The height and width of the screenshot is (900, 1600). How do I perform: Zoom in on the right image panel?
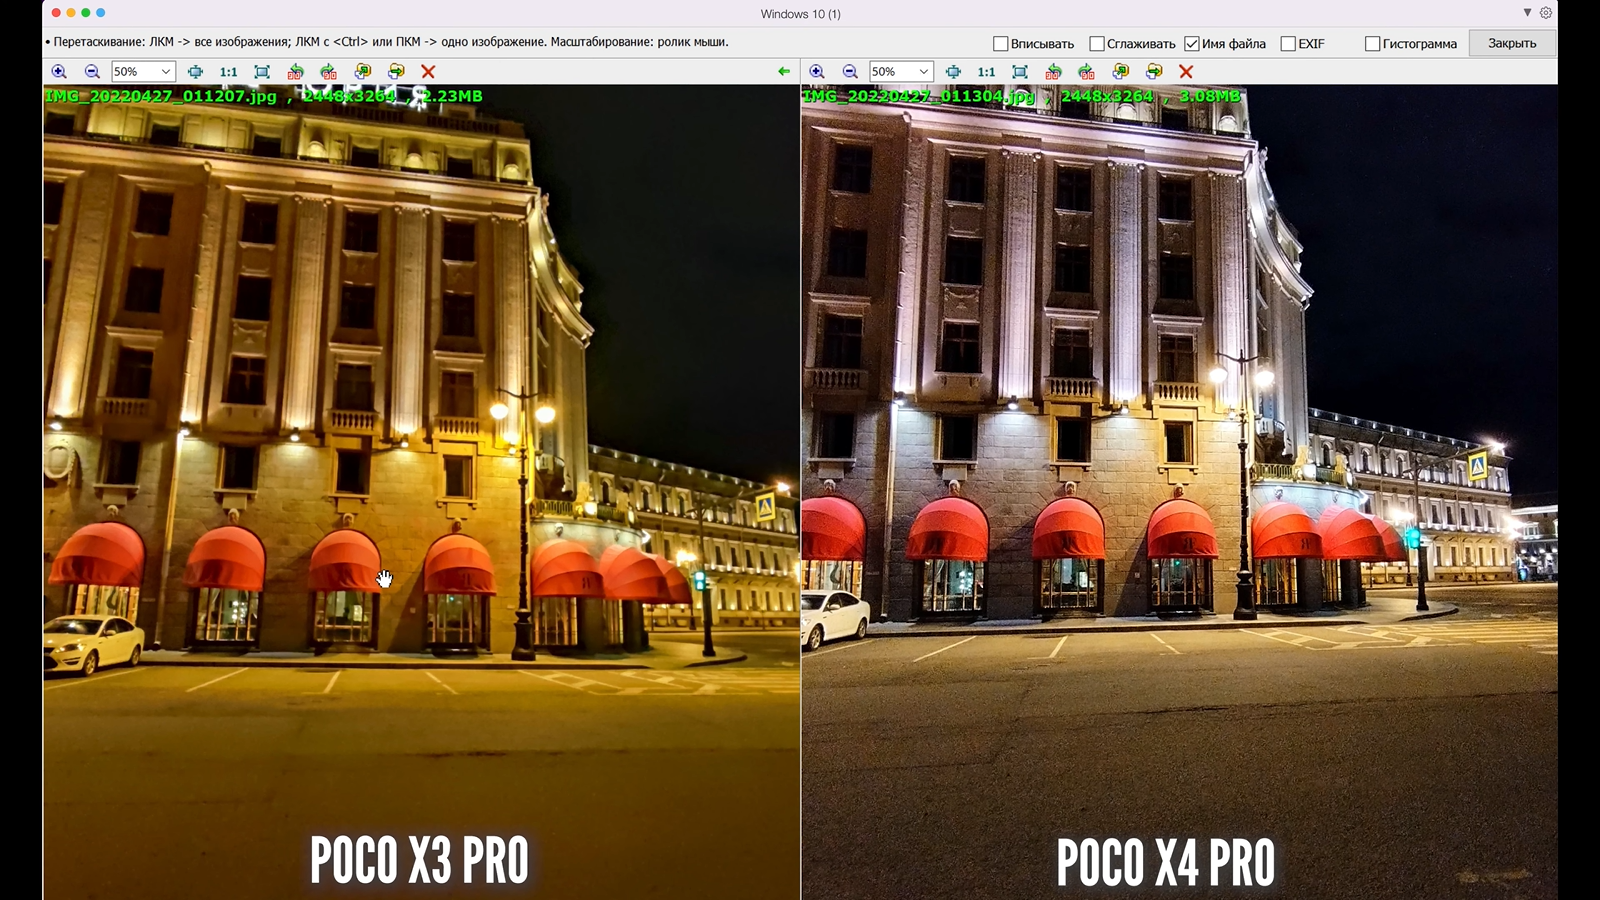coord(817,72)
